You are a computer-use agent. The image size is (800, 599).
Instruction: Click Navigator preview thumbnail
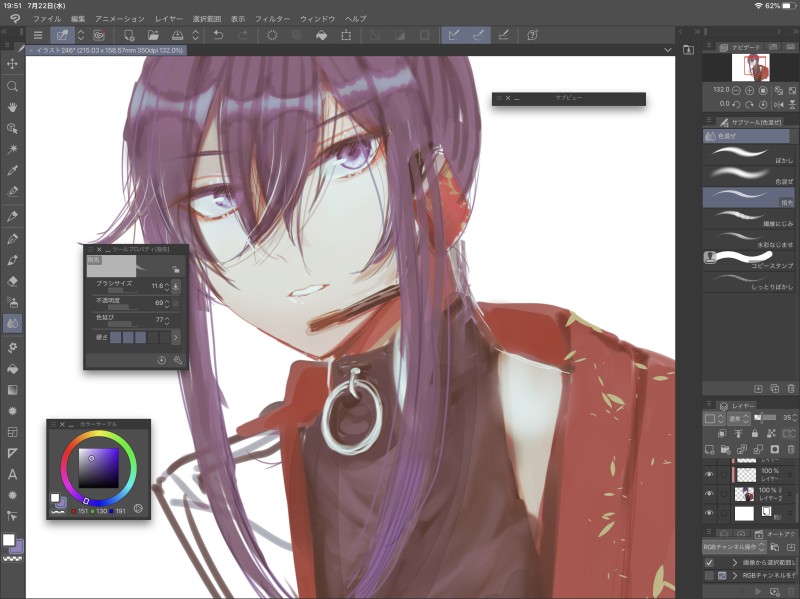coord(751,67)
